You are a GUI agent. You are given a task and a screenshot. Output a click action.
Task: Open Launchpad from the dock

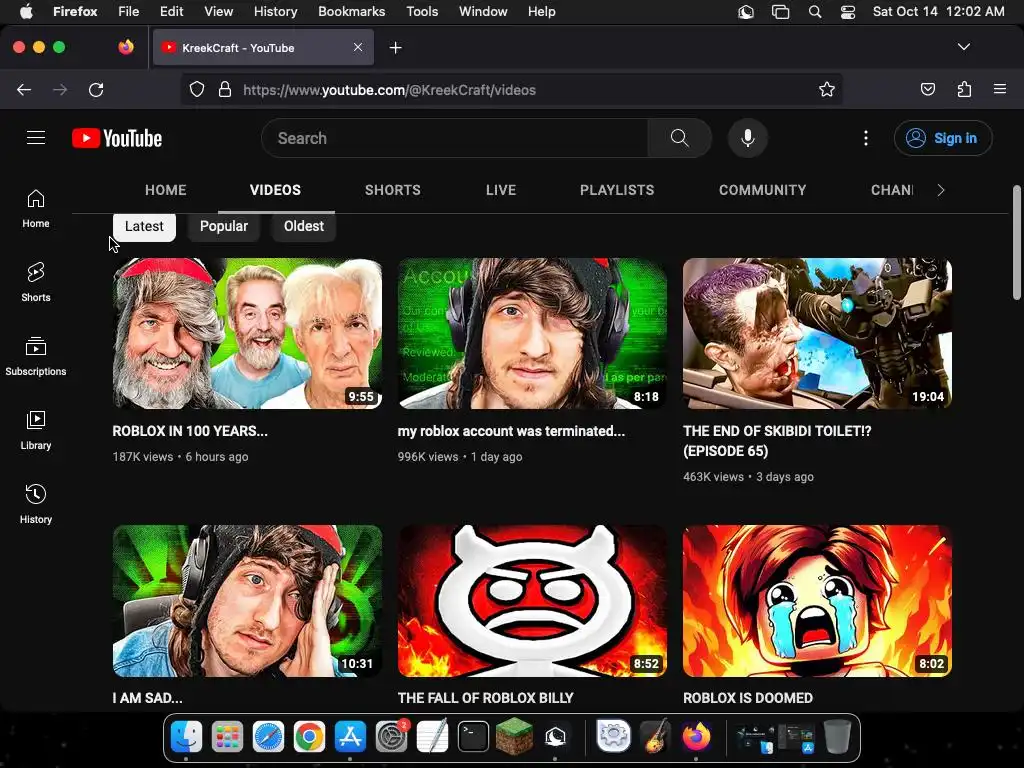click(x=227, y=737)
